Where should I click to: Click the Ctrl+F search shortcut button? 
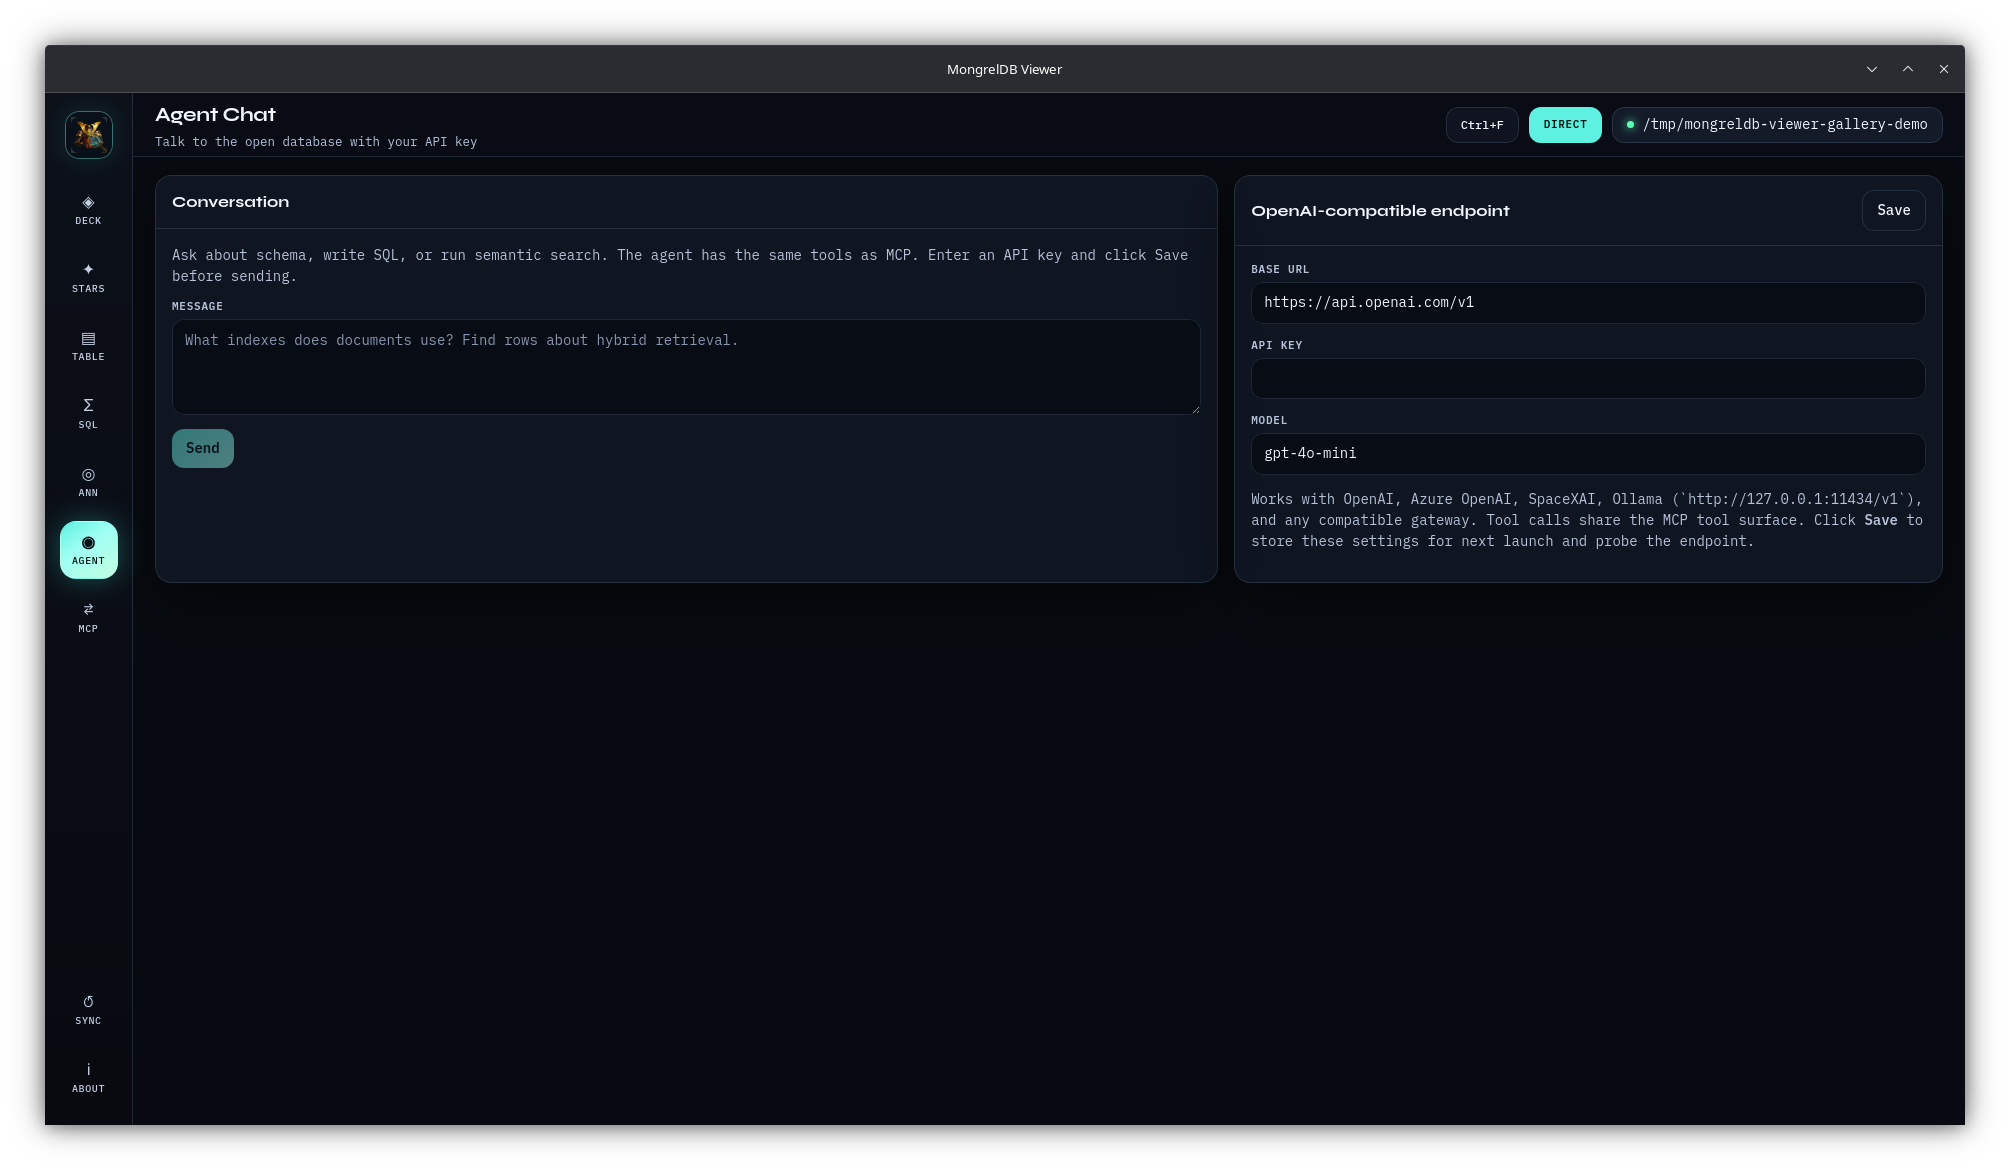(x=1482, y=125)
